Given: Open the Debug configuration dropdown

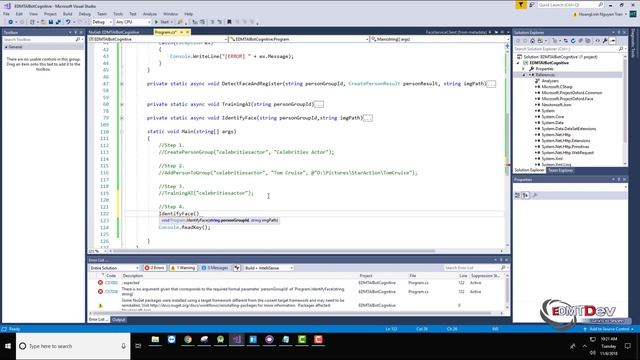Looking at the screenshot, I should 102,22.
